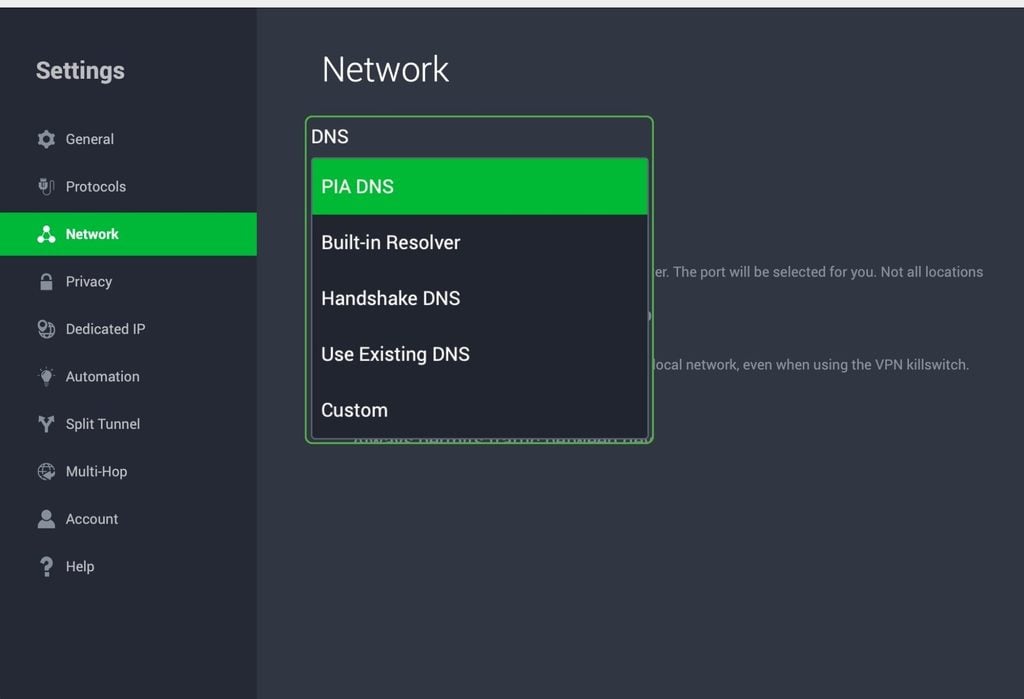Open the Automation settings
Viewport: 1024px width, 699px height.
(128, 377)
